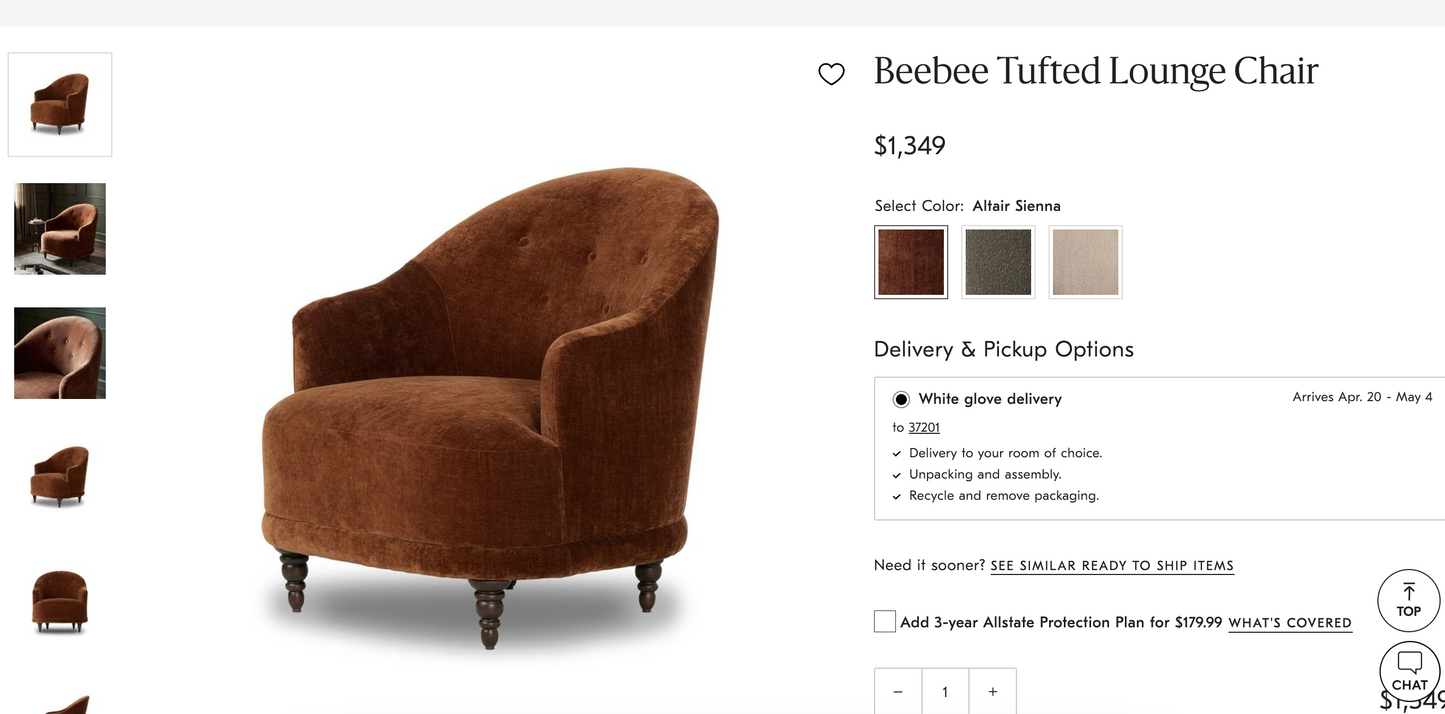Click the main chair product image
Screen dimensions: 1445x714
pyautogui.click(x=490, y=405)
